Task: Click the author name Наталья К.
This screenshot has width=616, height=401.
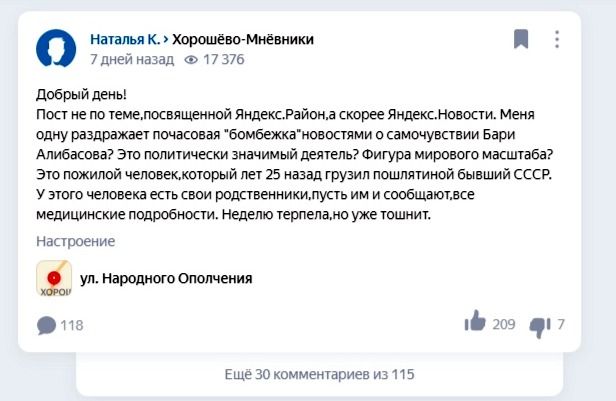Action: click(125, 39)
